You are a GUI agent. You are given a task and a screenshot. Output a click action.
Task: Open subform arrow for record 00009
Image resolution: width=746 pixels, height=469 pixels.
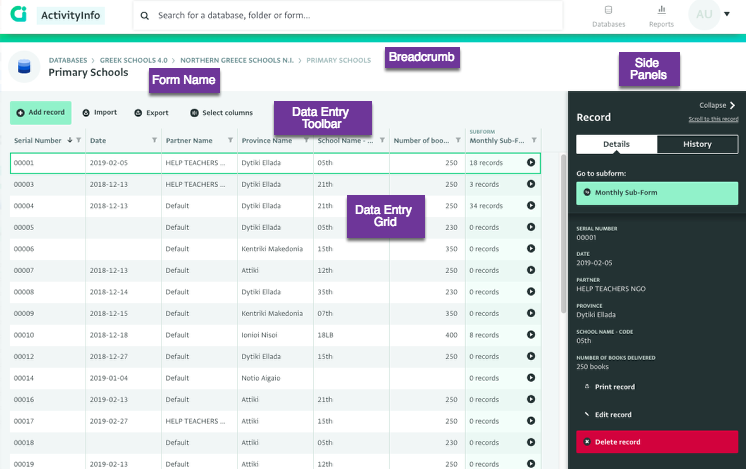[531, 313]
